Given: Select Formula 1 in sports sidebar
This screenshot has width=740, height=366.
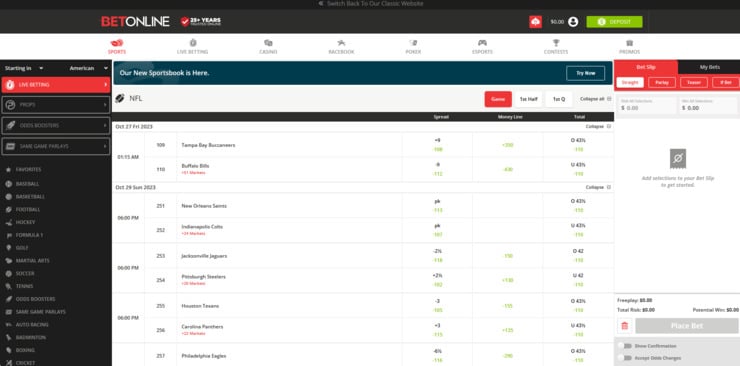Looking at the screenshot, I should [x=29, y=235].
